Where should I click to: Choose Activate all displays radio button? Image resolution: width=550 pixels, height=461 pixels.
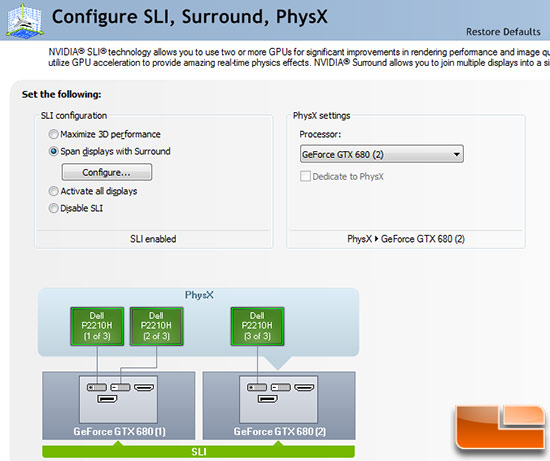(53, 191)
